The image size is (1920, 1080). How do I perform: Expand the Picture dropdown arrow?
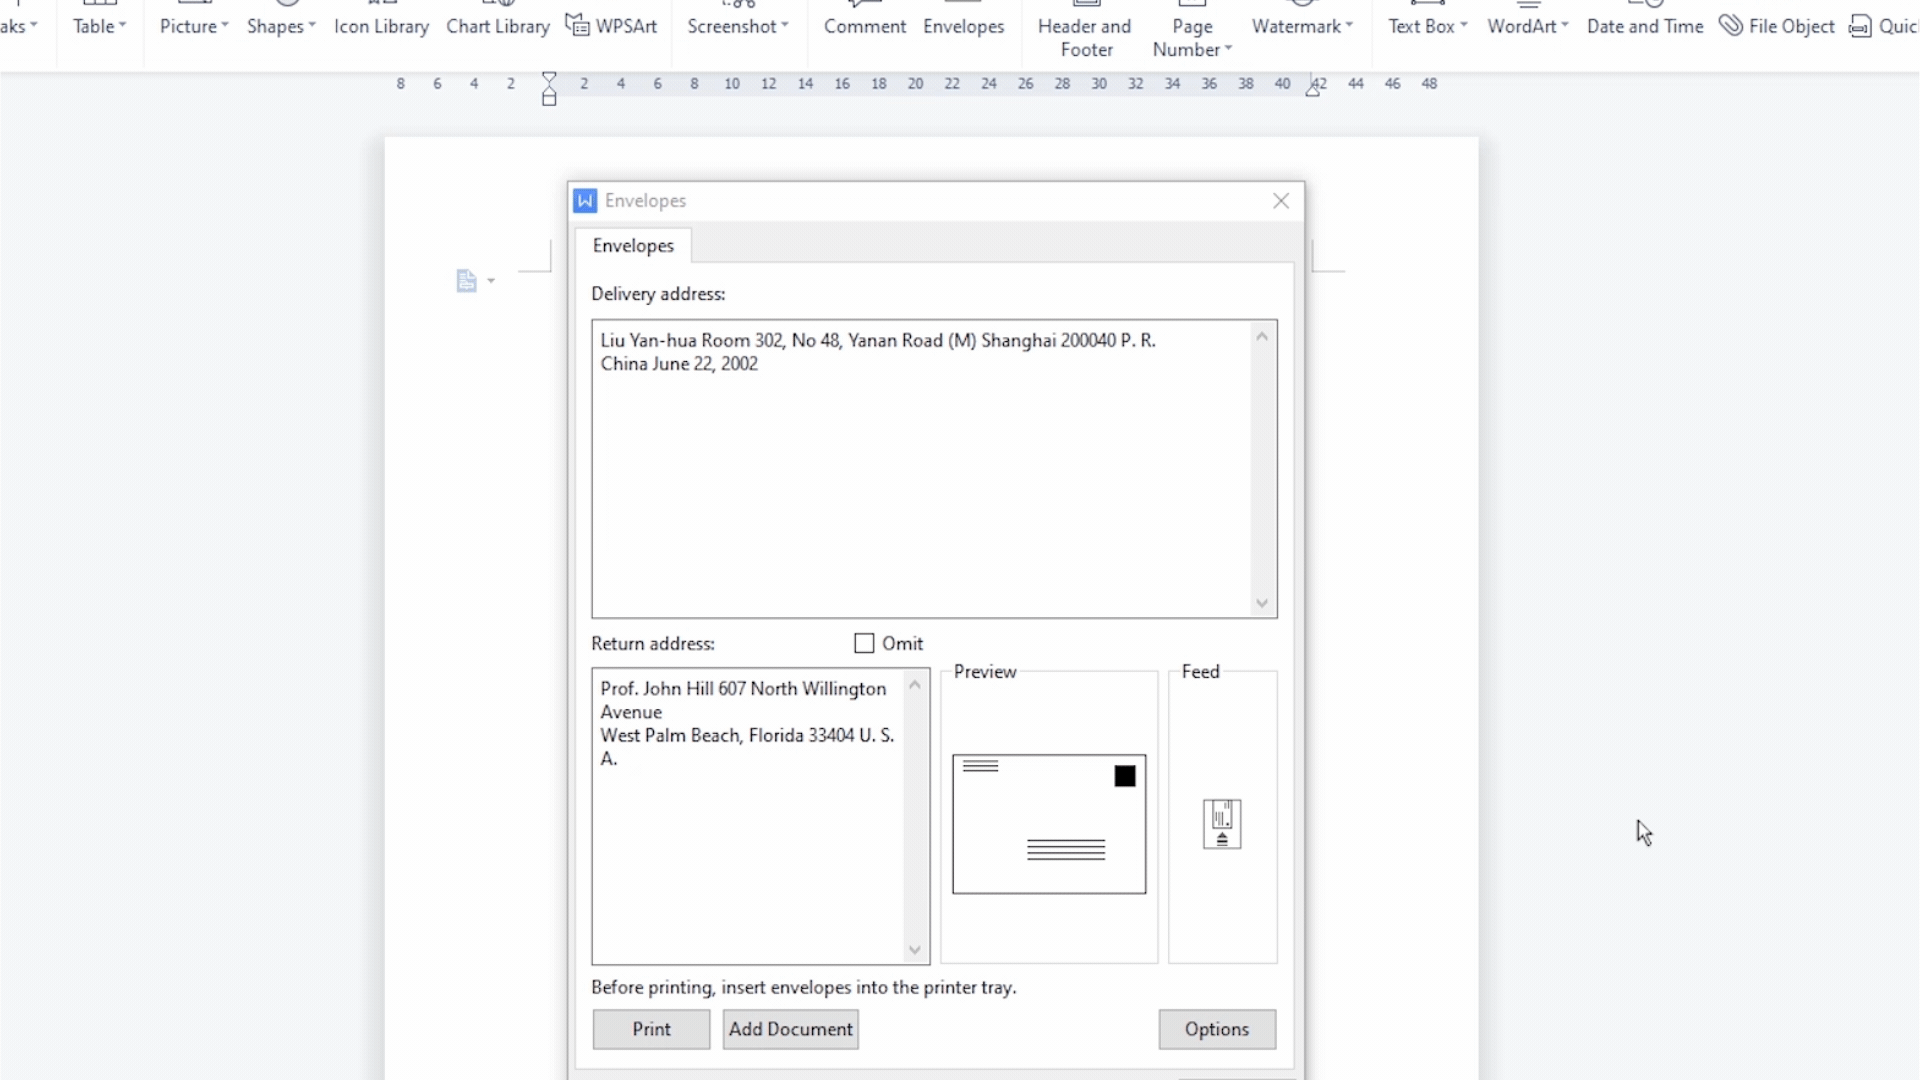[225, 26]
